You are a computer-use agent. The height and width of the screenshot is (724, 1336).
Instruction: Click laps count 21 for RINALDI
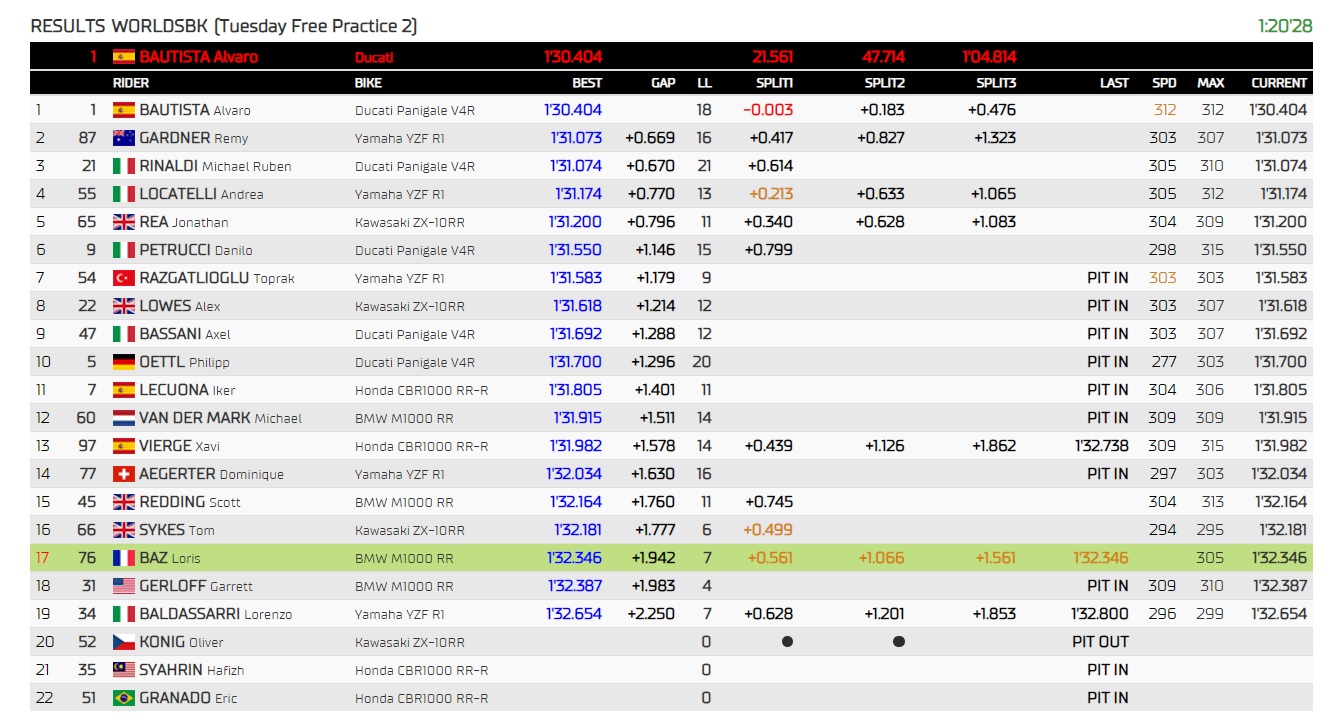(704, 166)
